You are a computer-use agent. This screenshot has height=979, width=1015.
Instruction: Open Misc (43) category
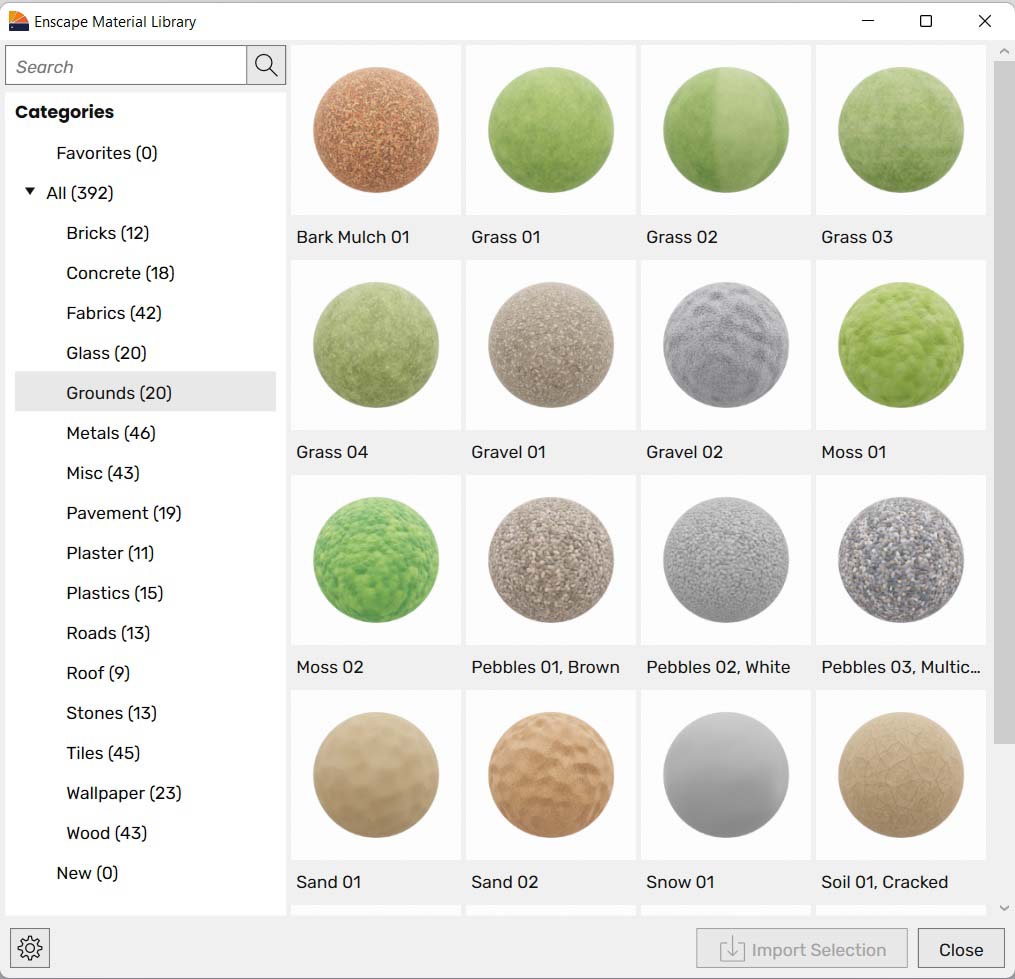103,473
